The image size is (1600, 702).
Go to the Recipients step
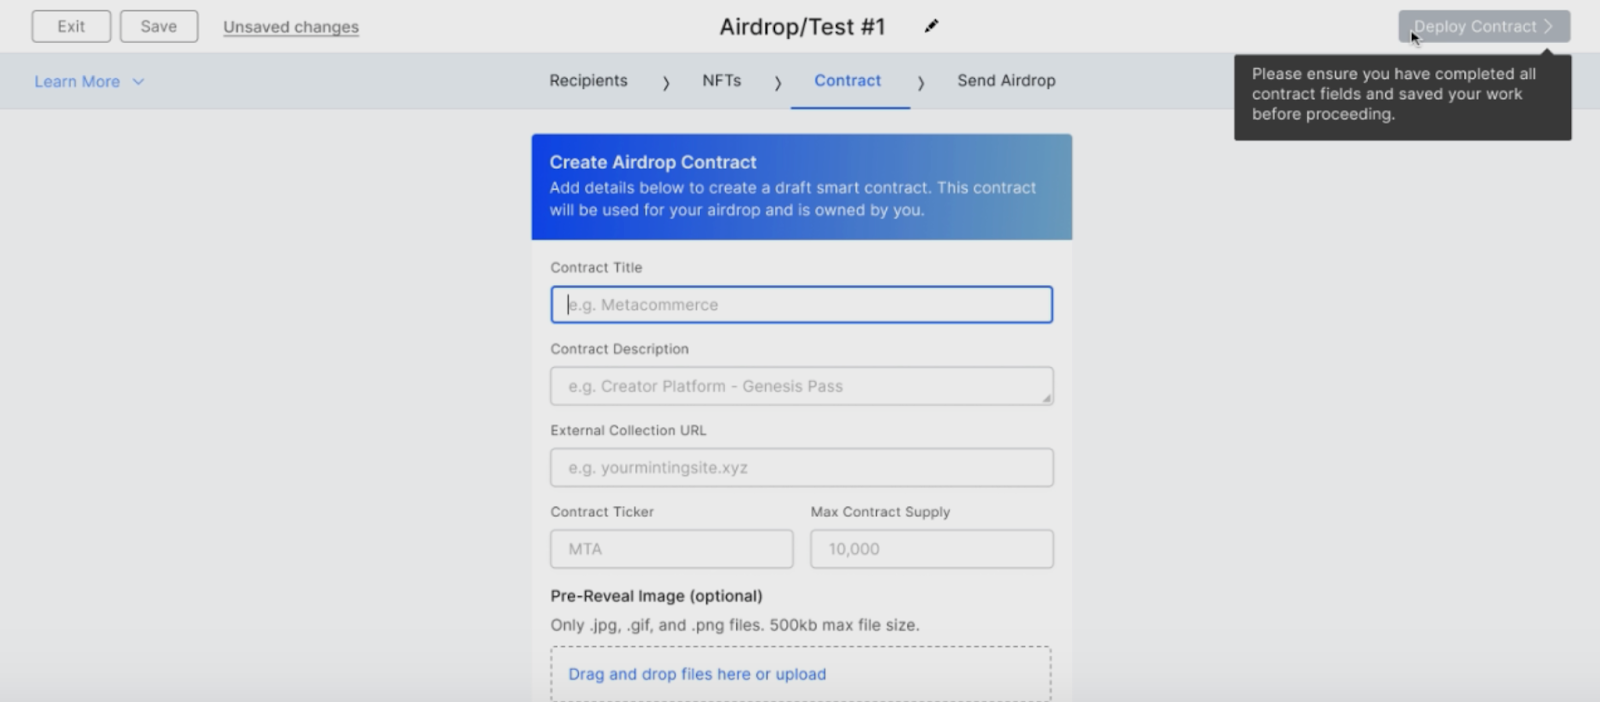(x=588, y=81)
